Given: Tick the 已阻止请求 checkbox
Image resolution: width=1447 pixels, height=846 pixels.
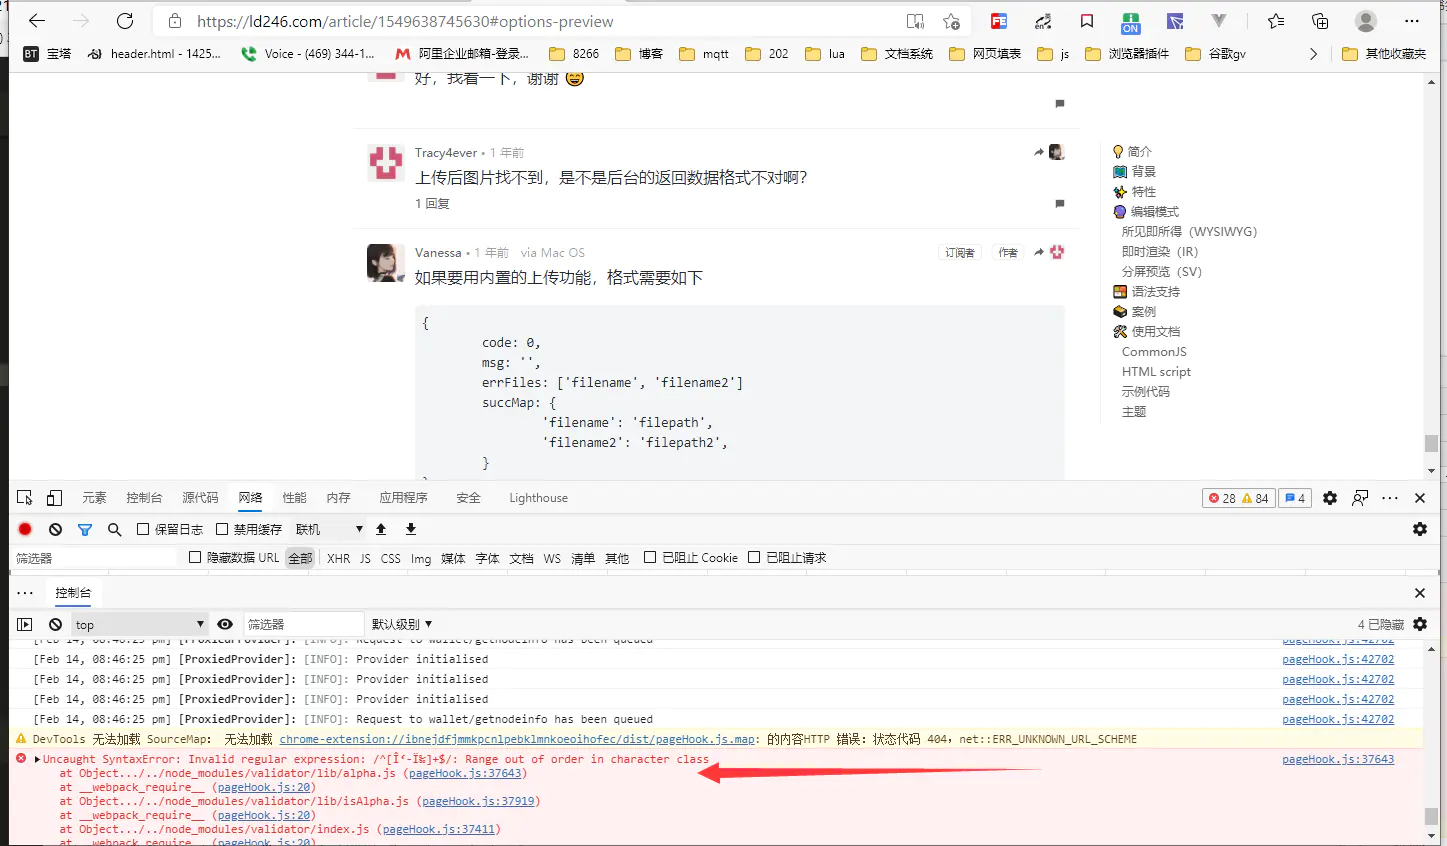Looking at the screenshot, I should coord(754,557).
